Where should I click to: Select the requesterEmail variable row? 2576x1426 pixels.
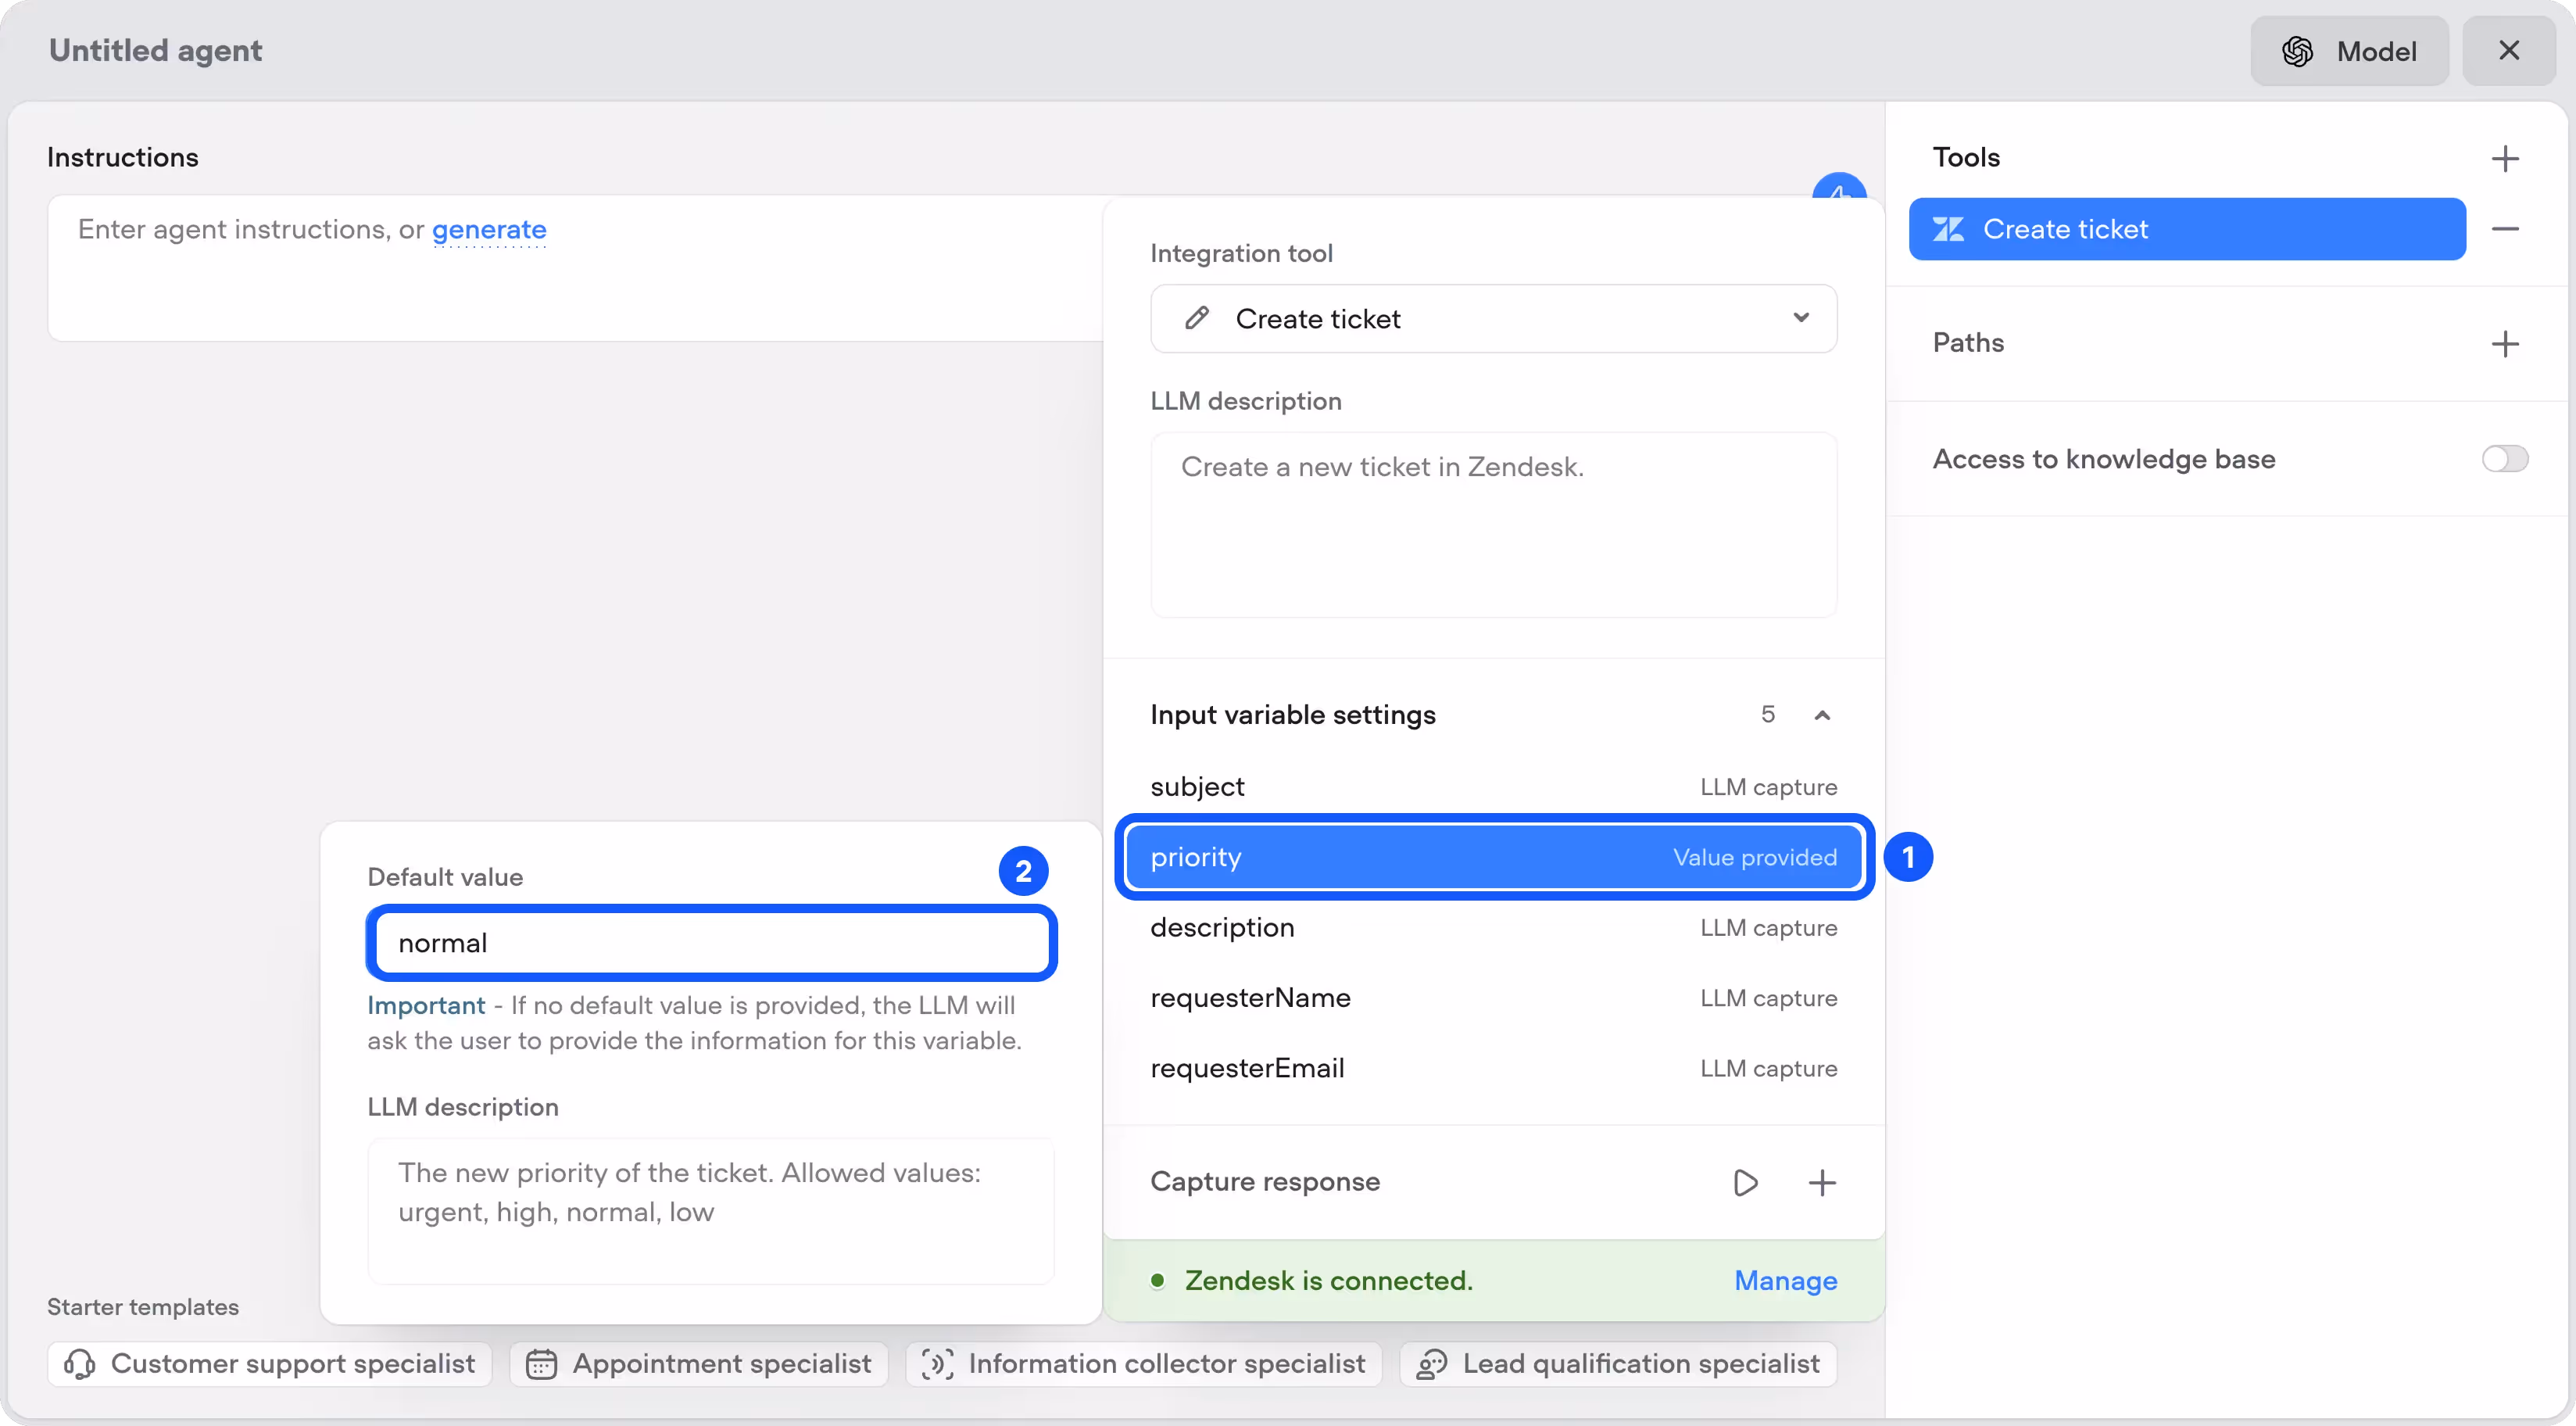pos(1493,1068)
